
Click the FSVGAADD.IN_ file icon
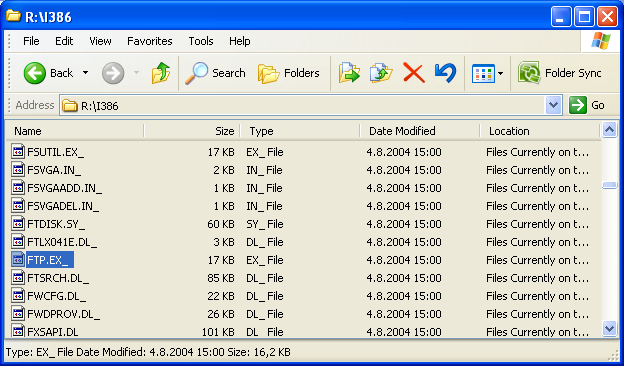[x=18, y=188]
